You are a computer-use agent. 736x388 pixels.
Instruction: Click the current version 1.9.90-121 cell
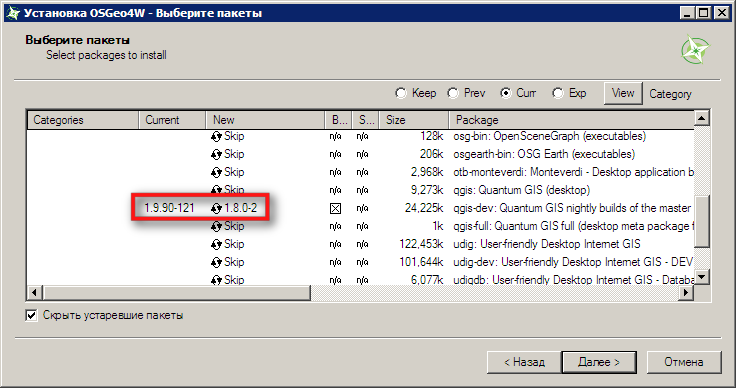click(x=169, y=208)
